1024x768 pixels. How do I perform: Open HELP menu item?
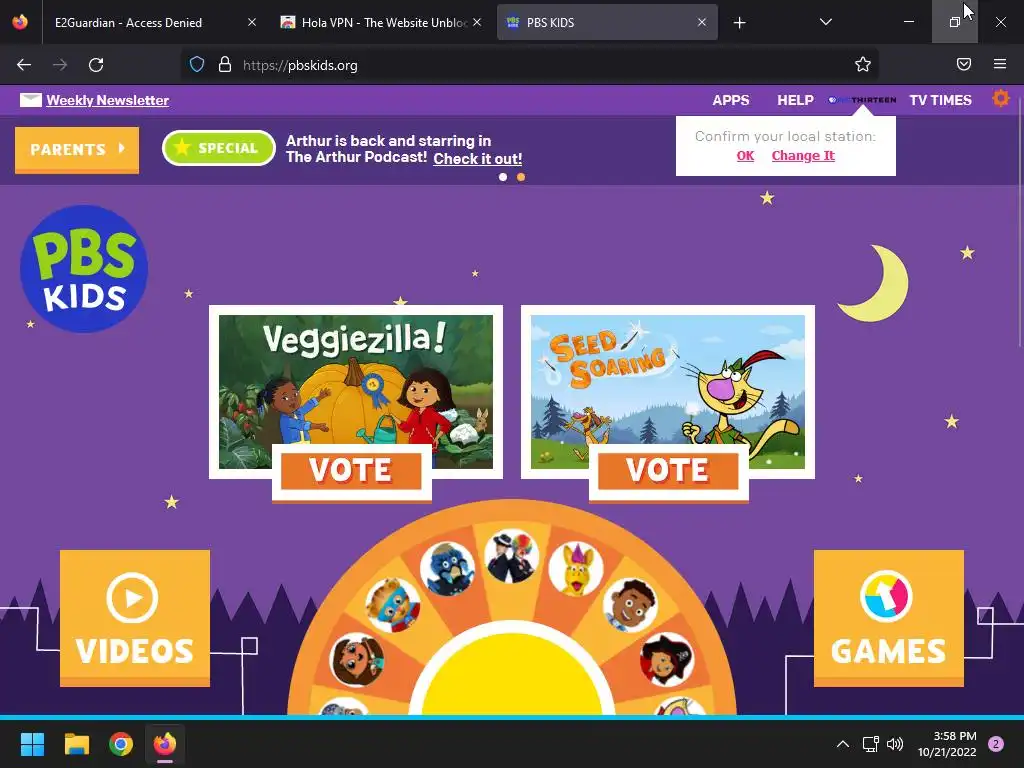click(x=795, y=100)
